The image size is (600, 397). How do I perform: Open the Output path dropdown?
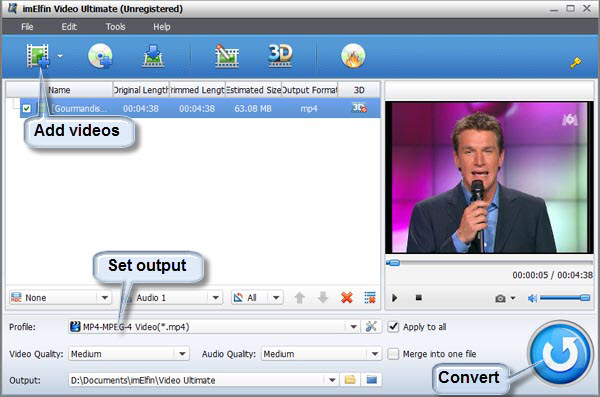click(332, 380)
